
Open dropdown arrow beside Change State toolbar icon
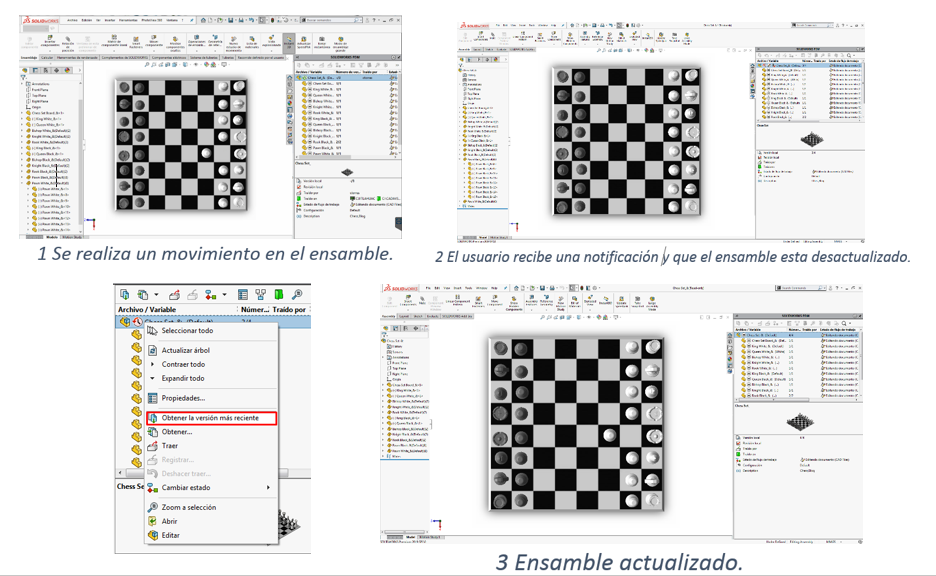224,294
